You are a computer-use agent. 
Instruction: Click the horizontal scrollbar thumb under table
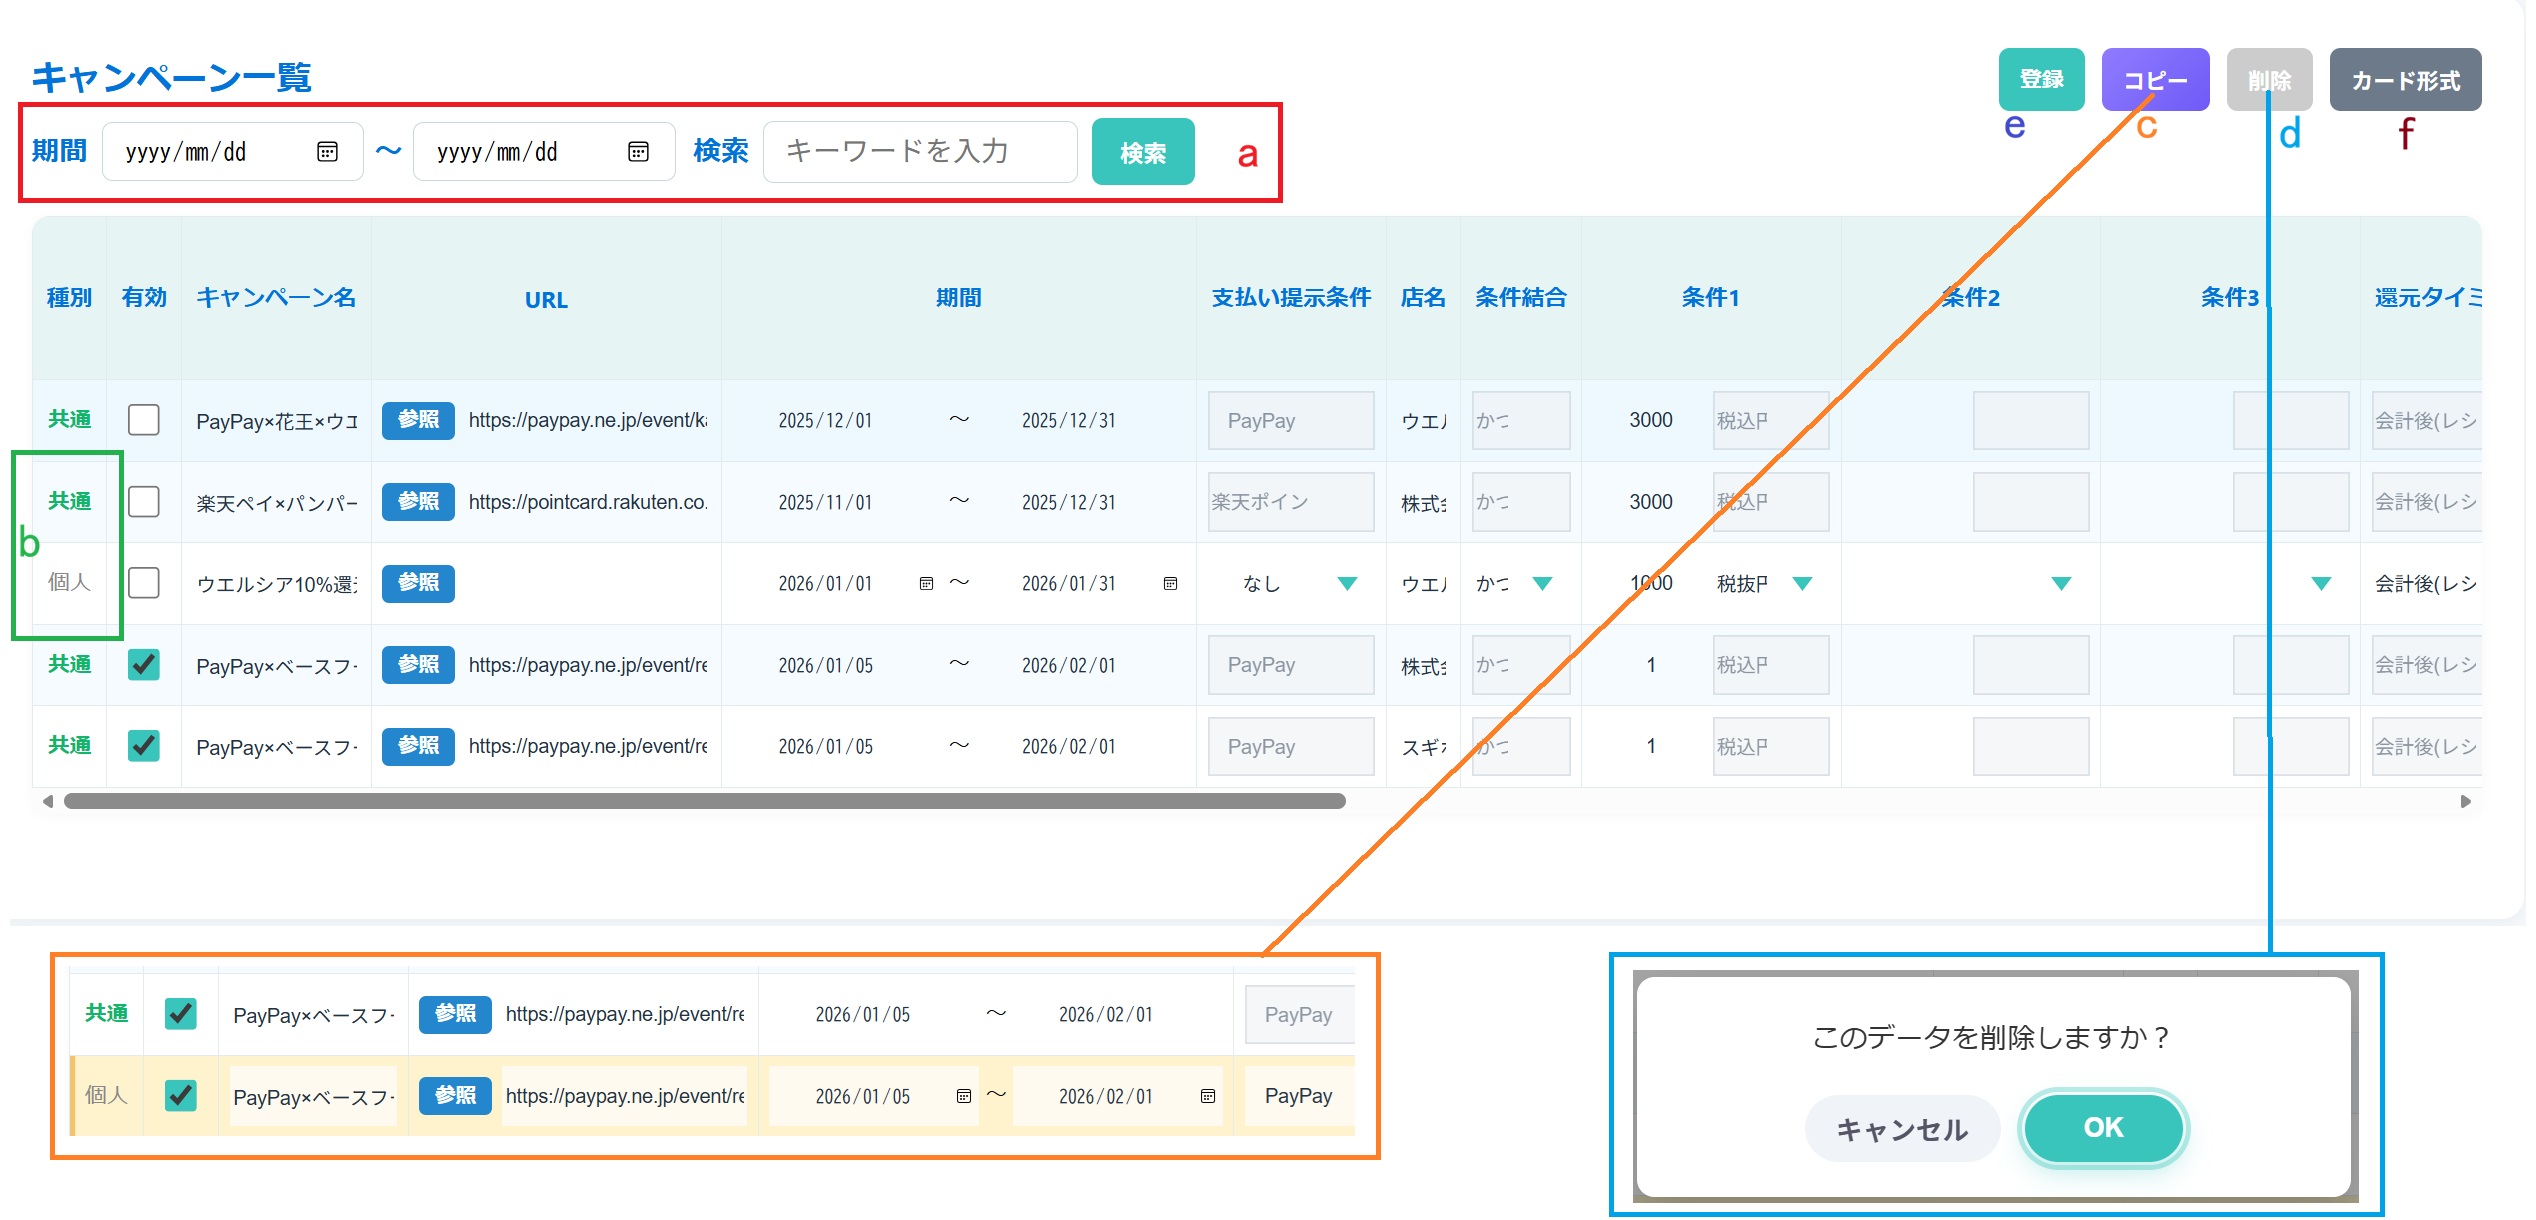[x=704, y=801]
